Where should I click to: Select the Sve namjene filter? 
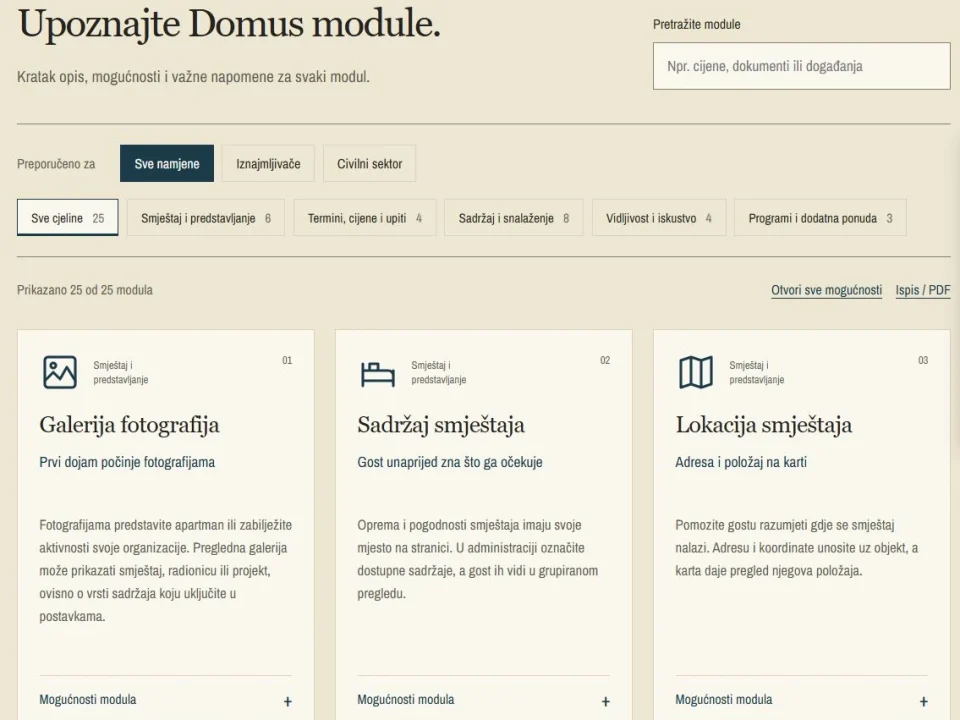[x=167, y=163]
